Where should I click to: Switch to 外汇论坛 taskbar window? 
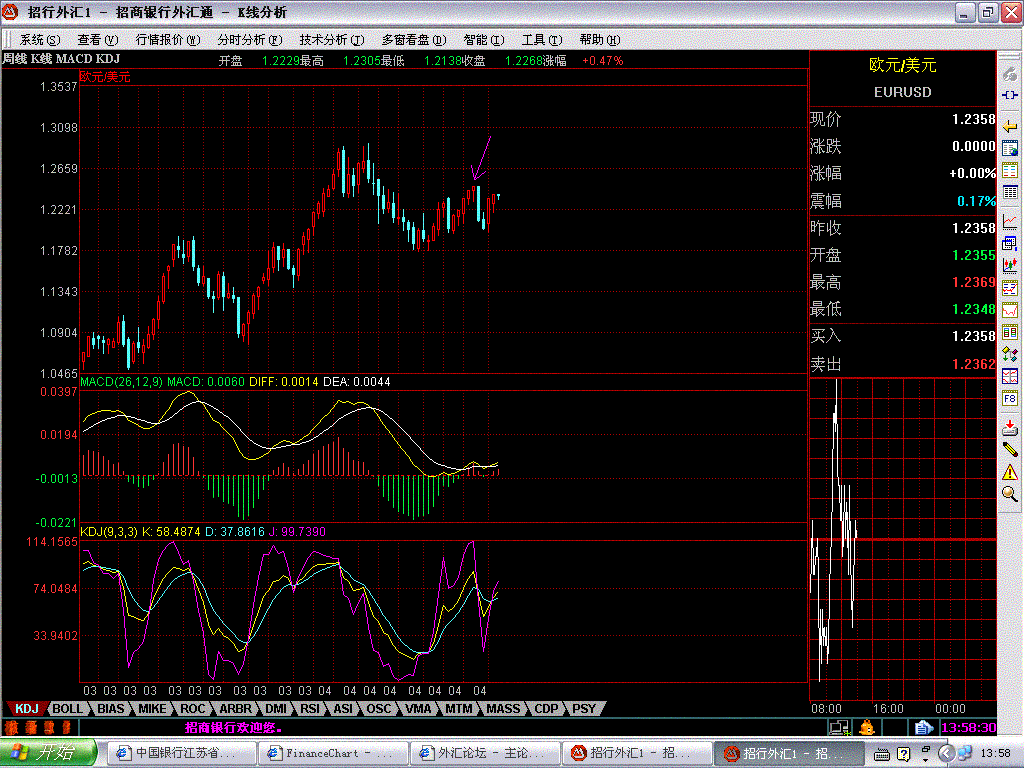[x=484, y=753]
